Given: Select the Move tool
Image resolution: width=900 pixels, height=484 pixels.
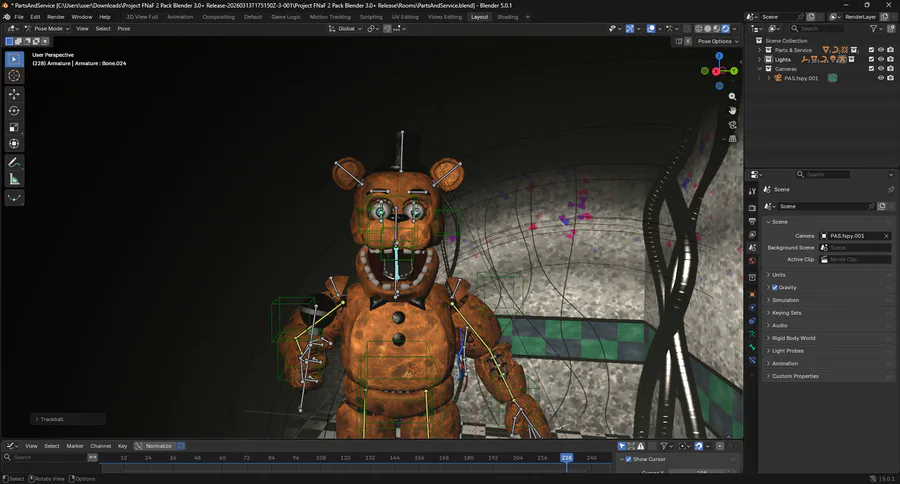Looking at the screenshot, I should (14, 94).
